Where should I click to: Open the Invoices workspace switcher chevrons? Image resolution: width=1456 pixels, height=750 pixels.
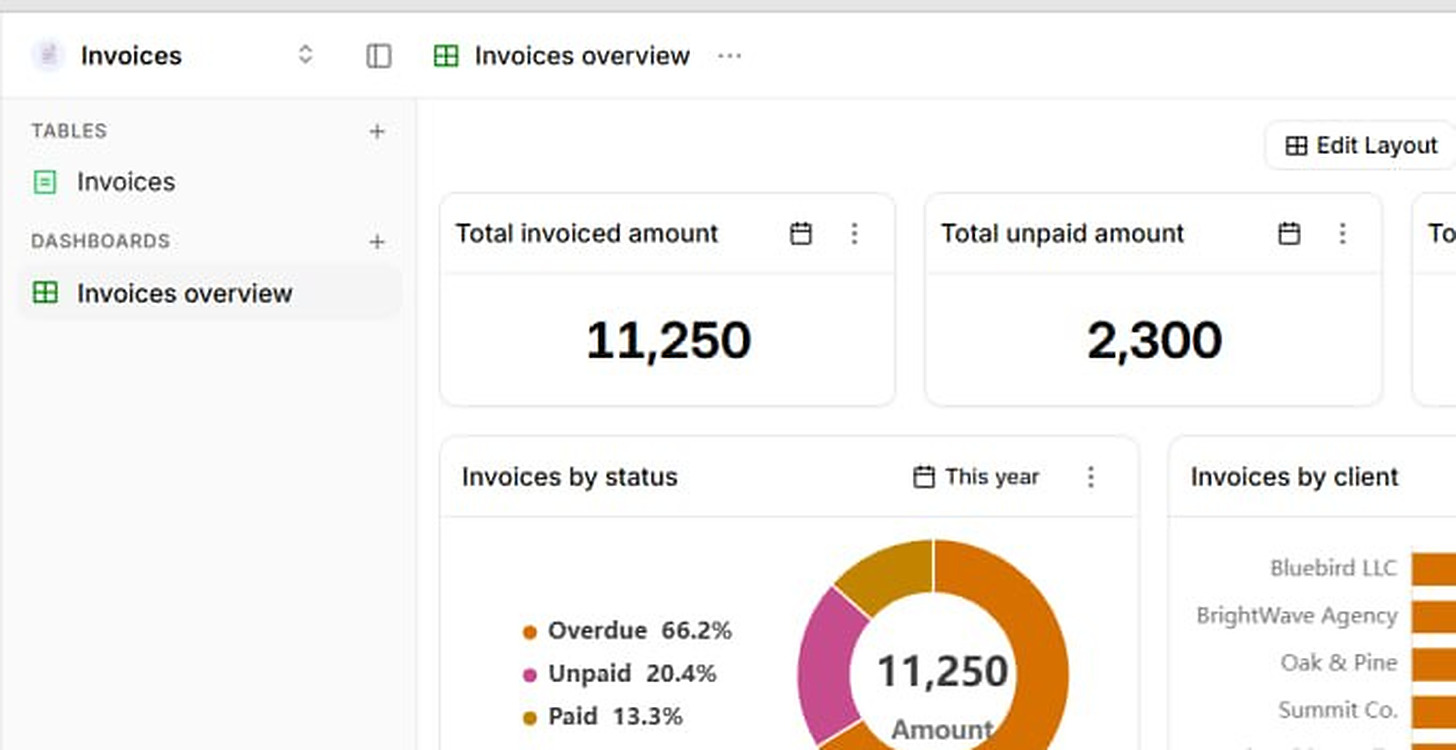[306, 55]
